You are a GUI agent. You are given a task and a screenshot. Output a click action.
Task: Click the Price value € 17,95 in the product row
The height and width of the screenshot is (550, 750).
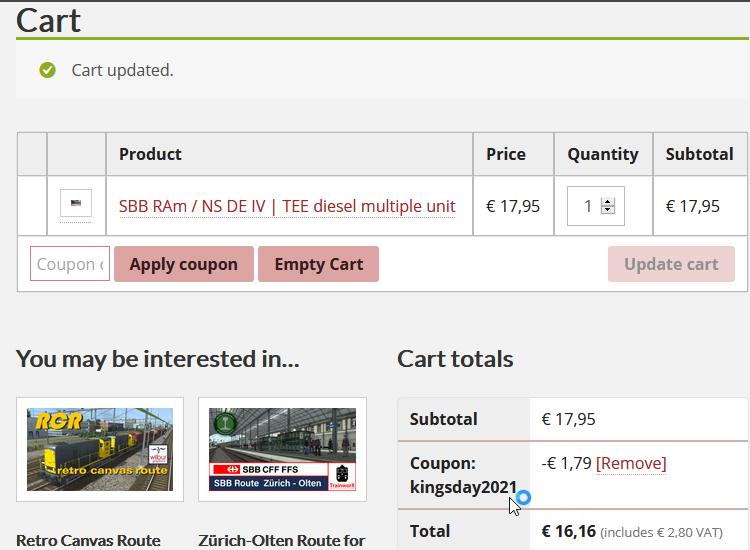coord(513,206)
